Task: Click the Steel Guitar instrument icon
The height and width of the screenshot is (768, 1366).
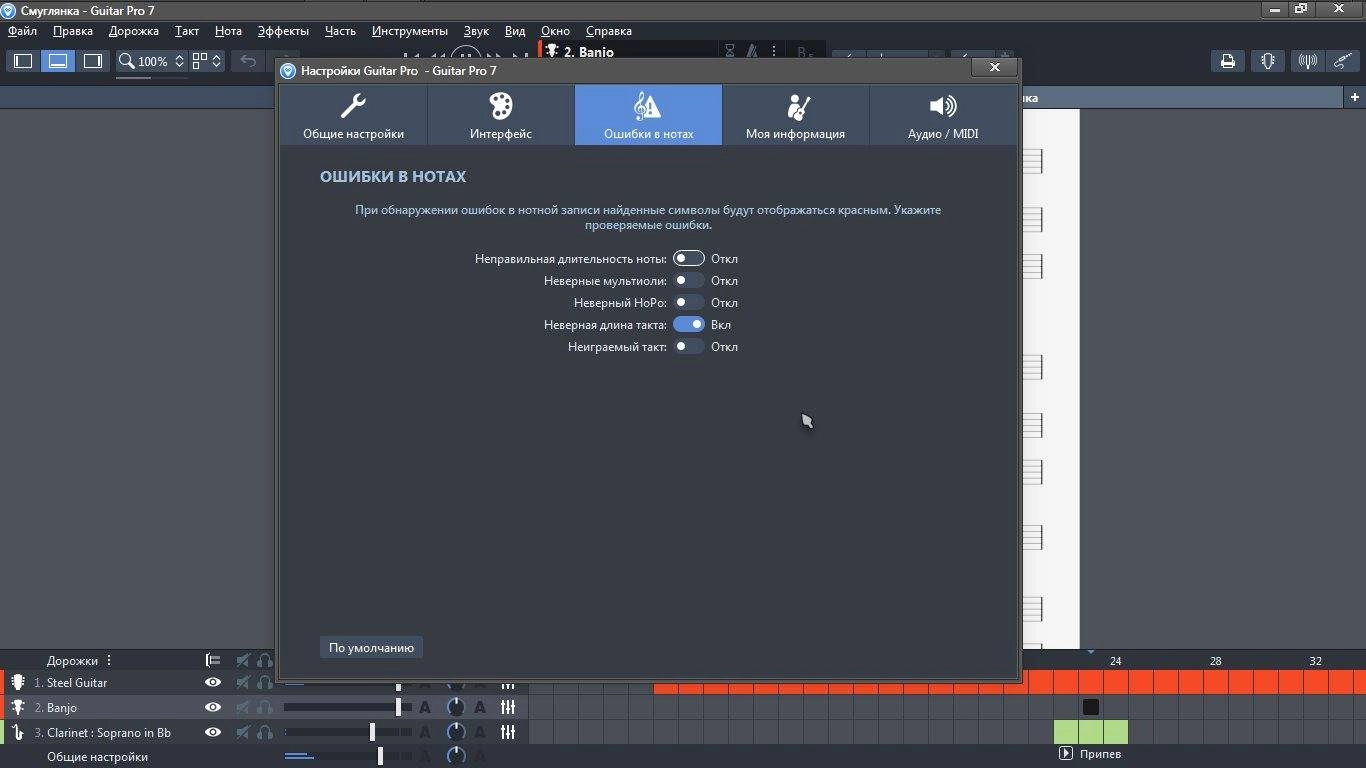Action: tap(18, 682)
